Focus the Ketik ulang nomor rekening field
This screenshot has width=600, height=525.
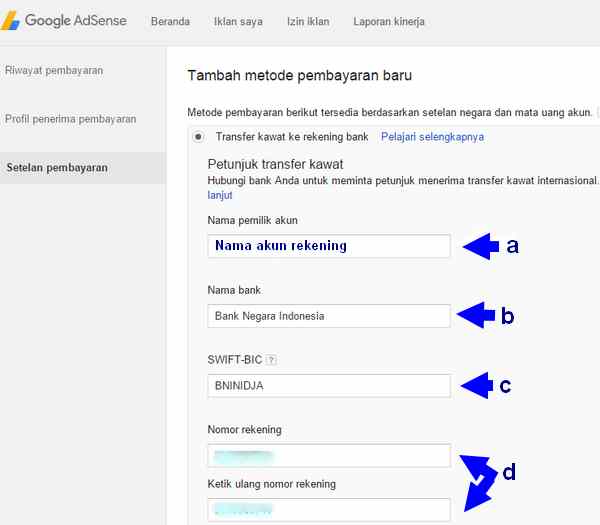point(329,510)
